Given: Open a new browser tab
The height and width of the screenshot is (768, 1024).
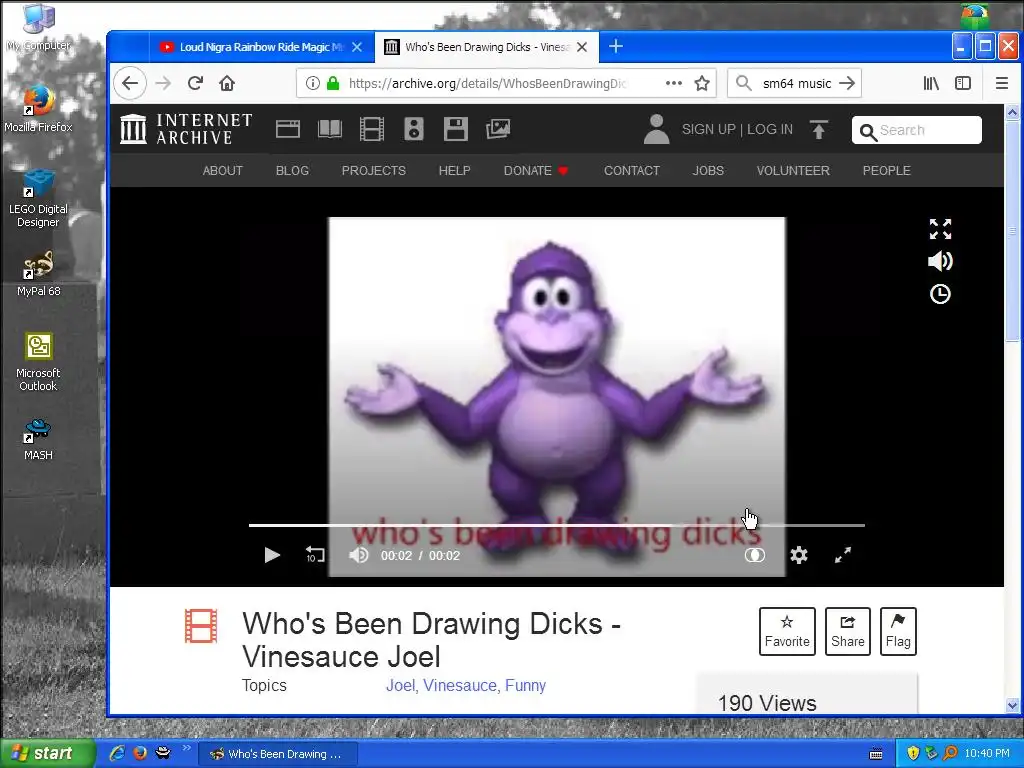Looking at the screenshot, I should 615,46.
